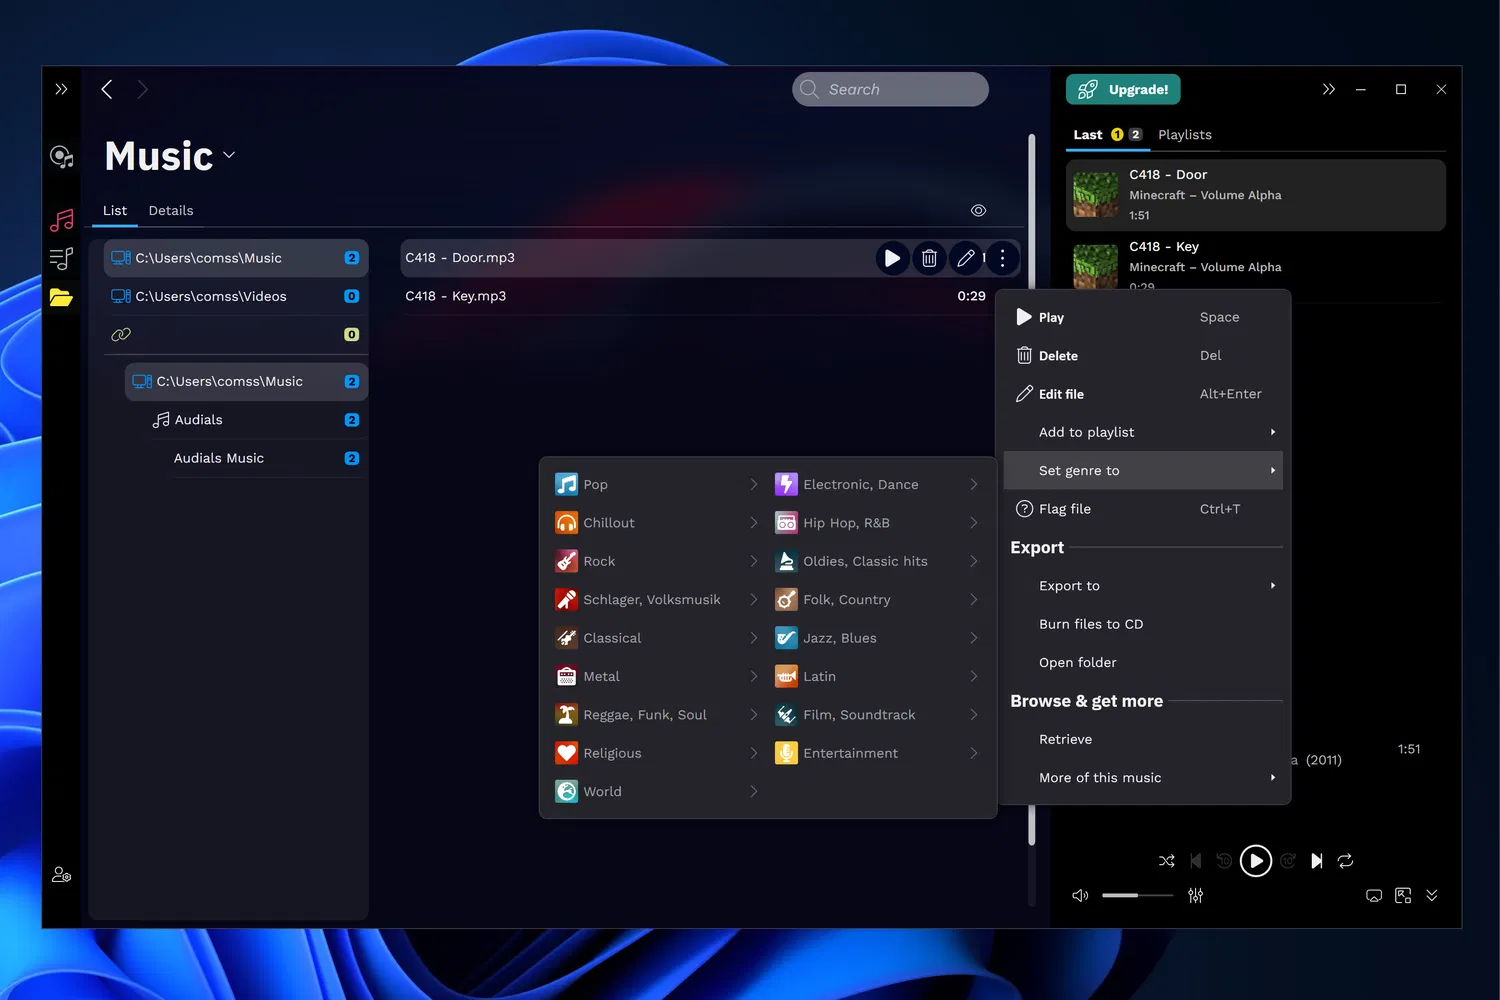This screenshot has width=1500, height=1000.
Task: Choose Delete from the context menu
Action: (x=1143, y=356)
